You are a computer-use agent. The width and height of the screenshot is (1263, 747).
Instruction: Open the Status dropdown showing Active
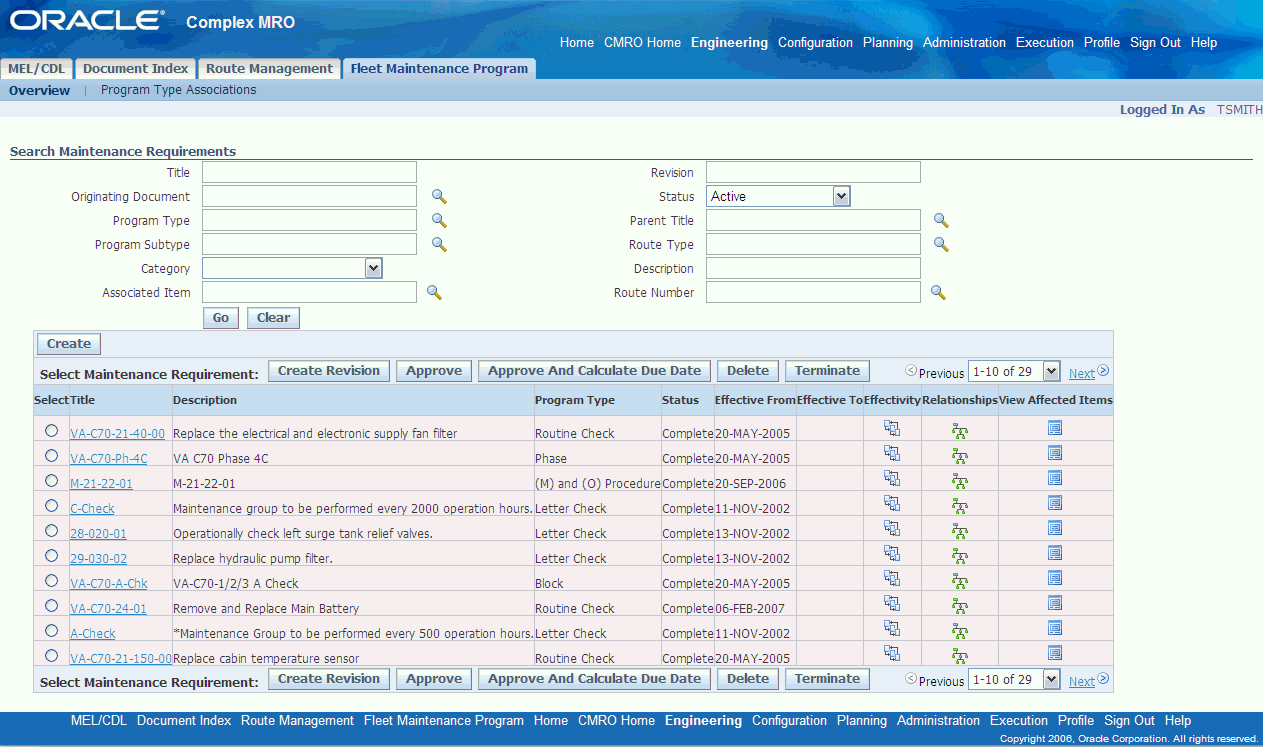tap(778, 196)
